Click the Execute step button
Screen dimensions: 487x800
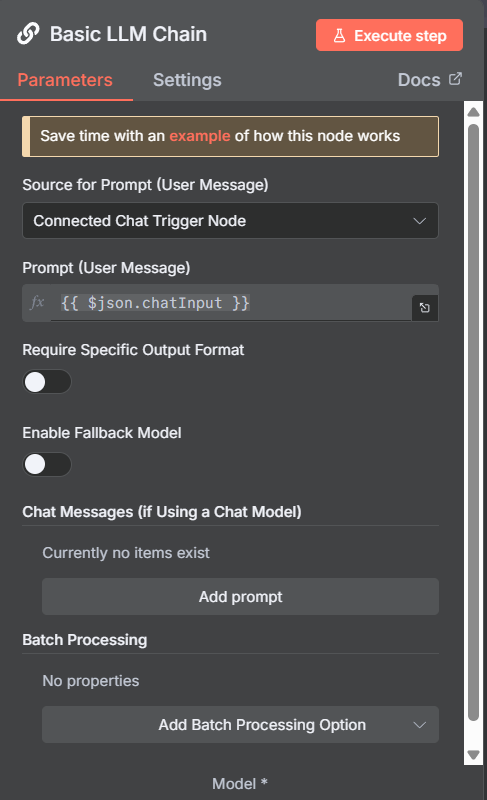click(390, 35)
